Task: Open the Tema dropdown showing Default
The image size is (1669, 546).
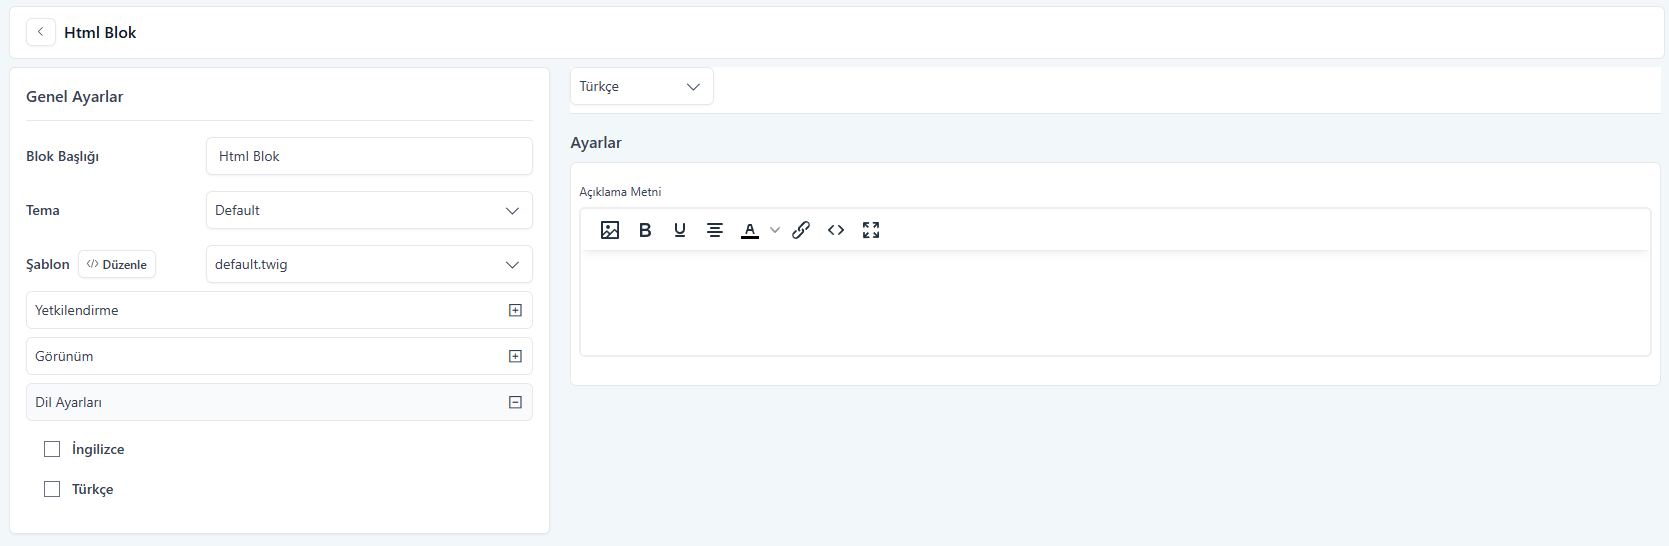Action: 369,210
